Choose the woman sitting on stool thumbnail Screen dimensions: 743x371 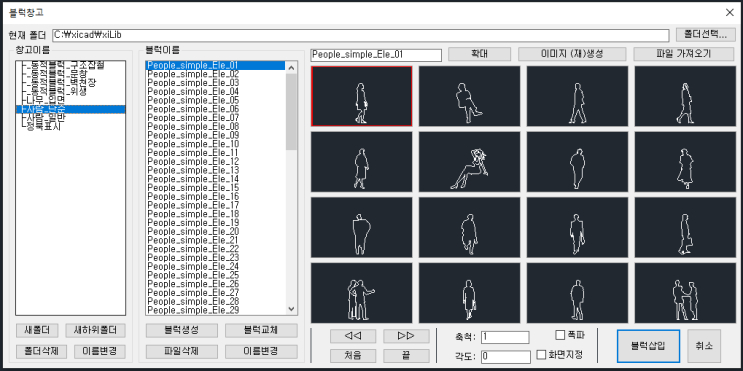[x=470, y=162]
